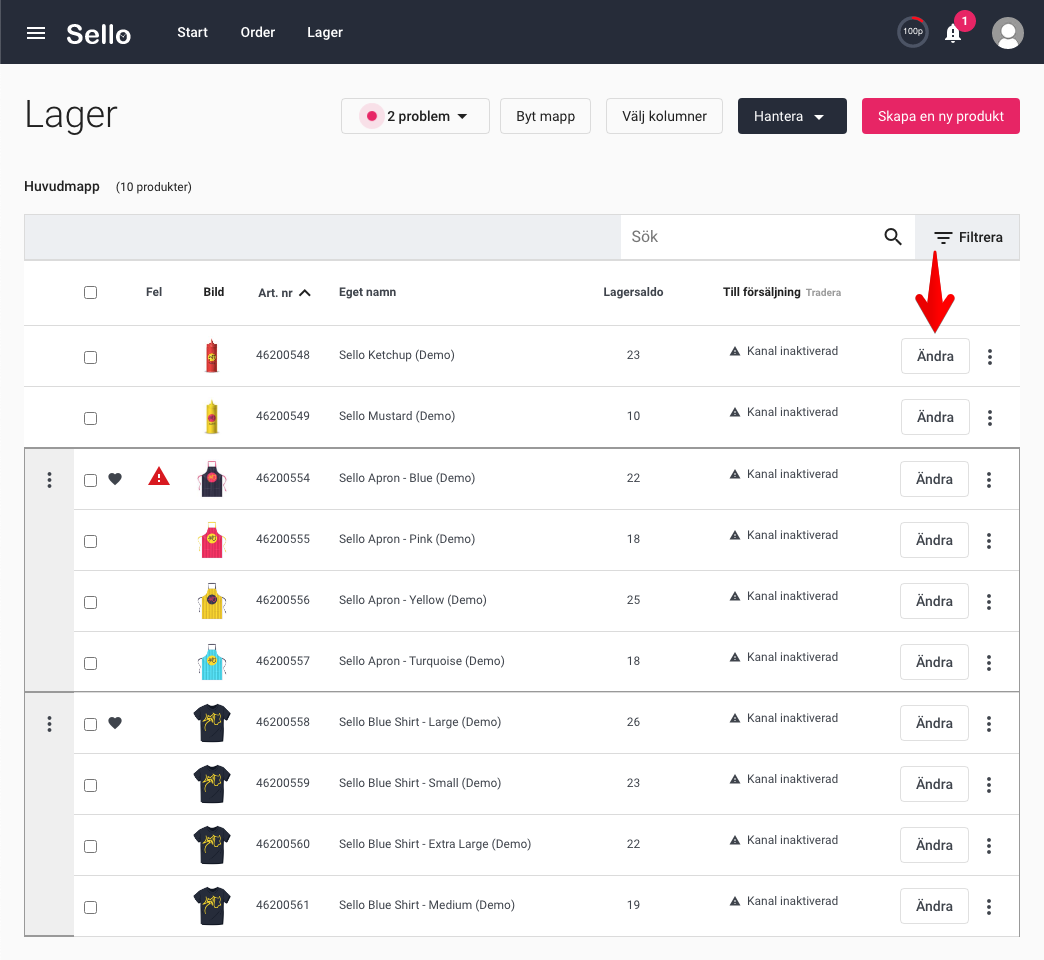Open the Sello Apron - Turquoise thumbnail

212,661
